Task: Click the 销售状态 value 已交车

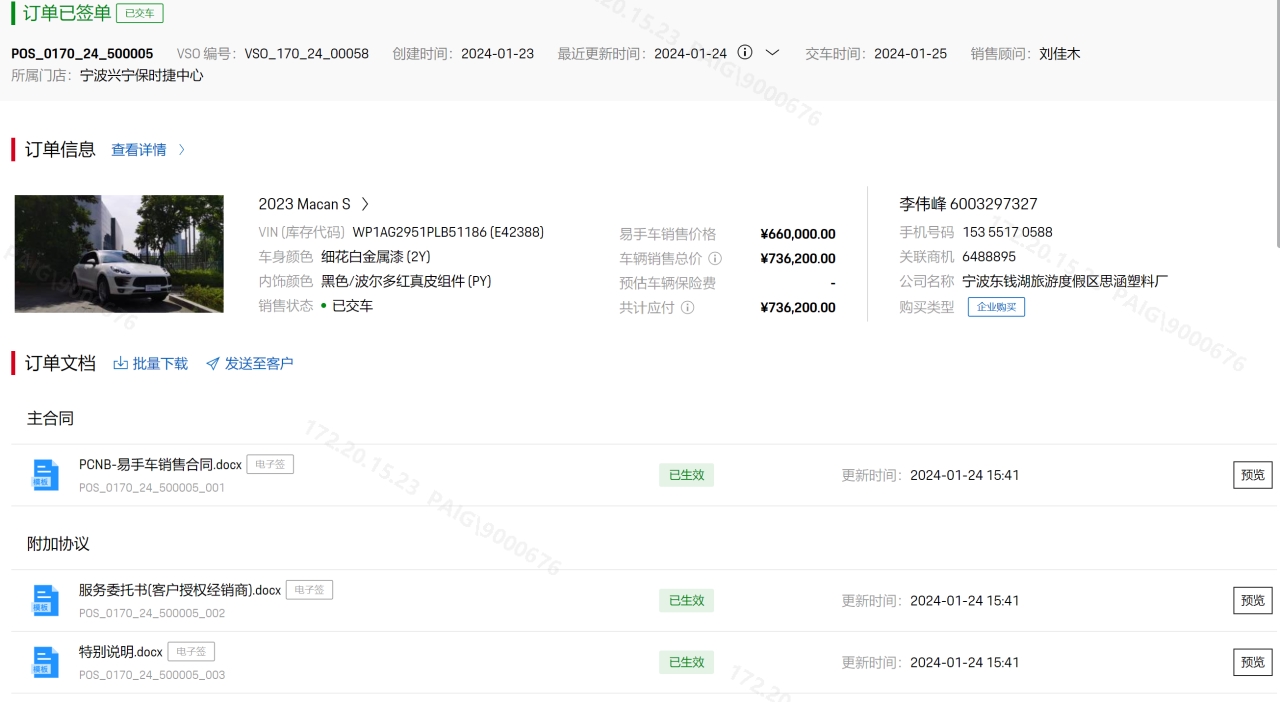Action: click(x=352, y=306)
